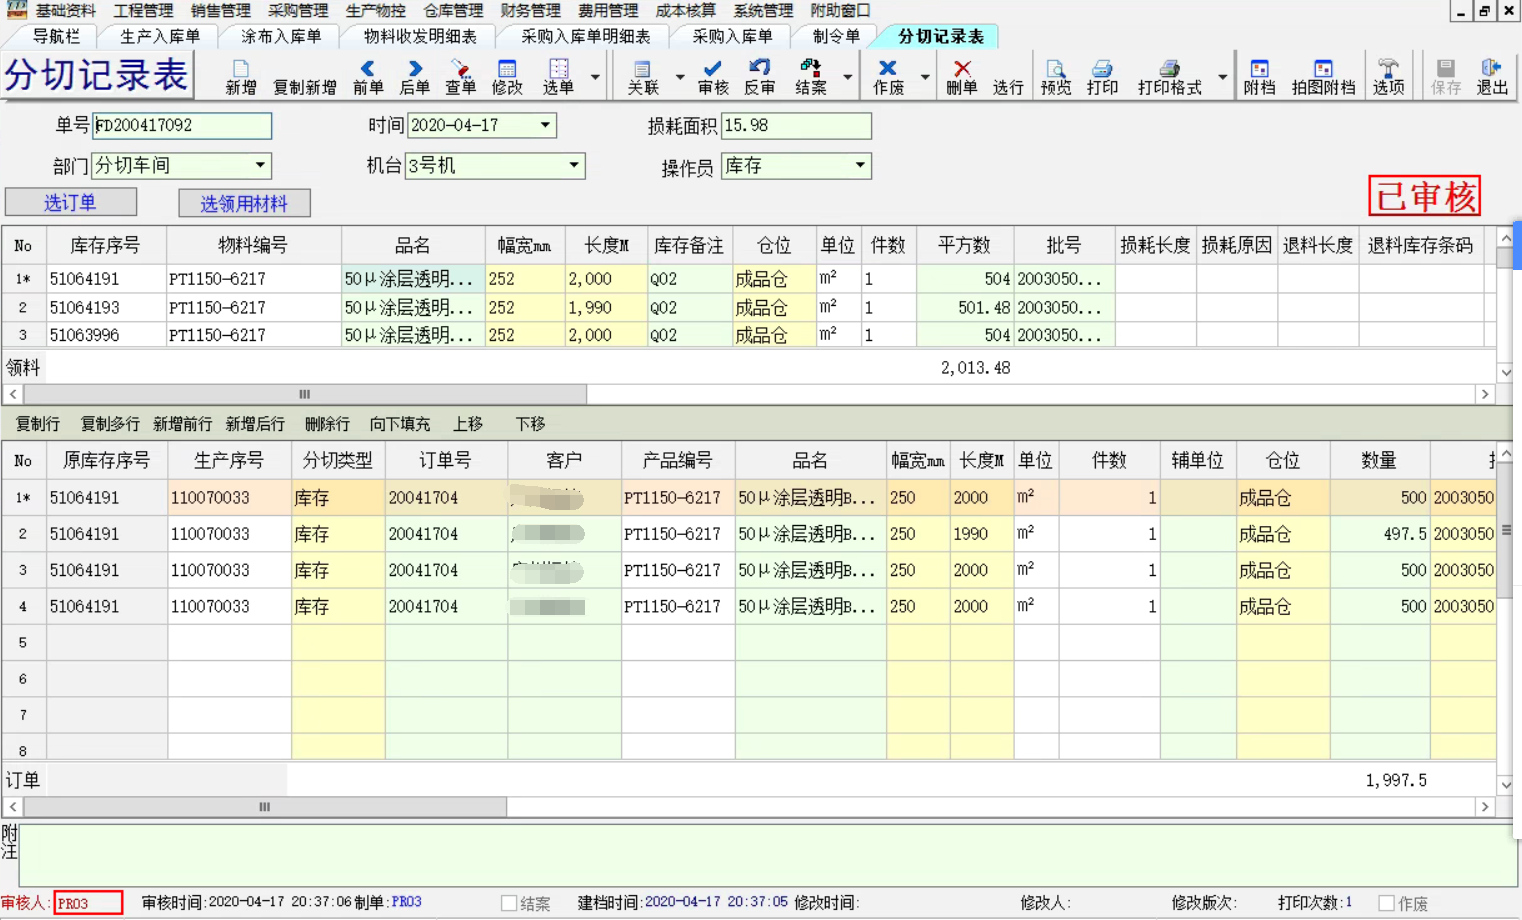Open the 时间 date dropdown
1522x920 pixels.
click(x=545, y=126)
